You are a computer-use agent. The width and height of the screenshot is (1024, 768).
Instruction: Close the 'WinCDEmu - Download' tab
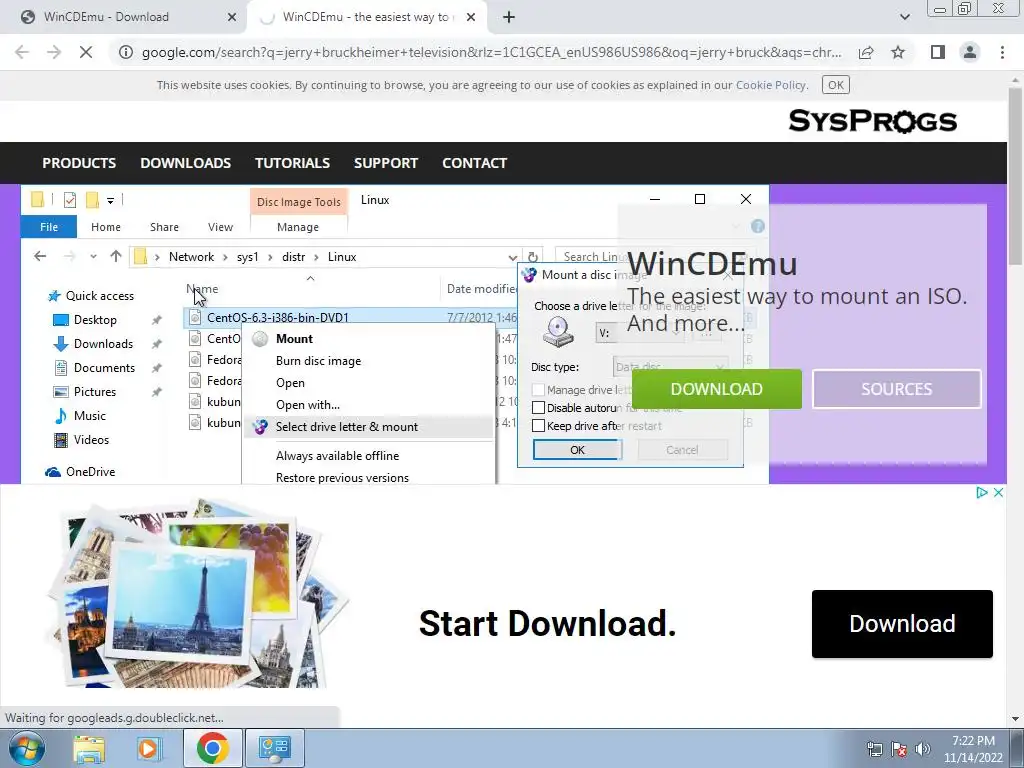pyautogui.click(x=232, y=17)
